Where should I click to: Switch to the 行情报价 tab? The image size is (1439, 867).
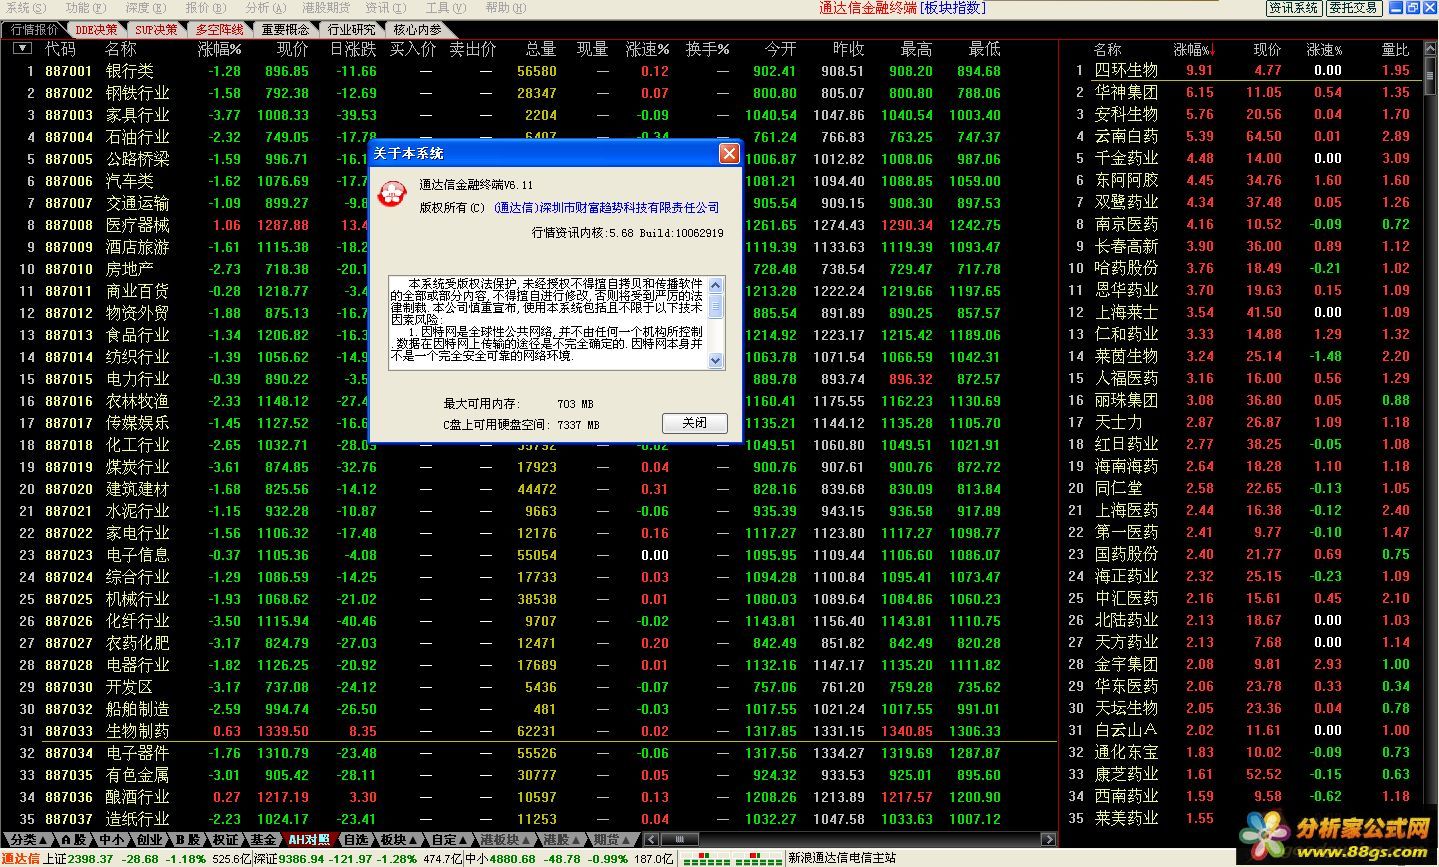pyautogui.click(x=35, y=30)
